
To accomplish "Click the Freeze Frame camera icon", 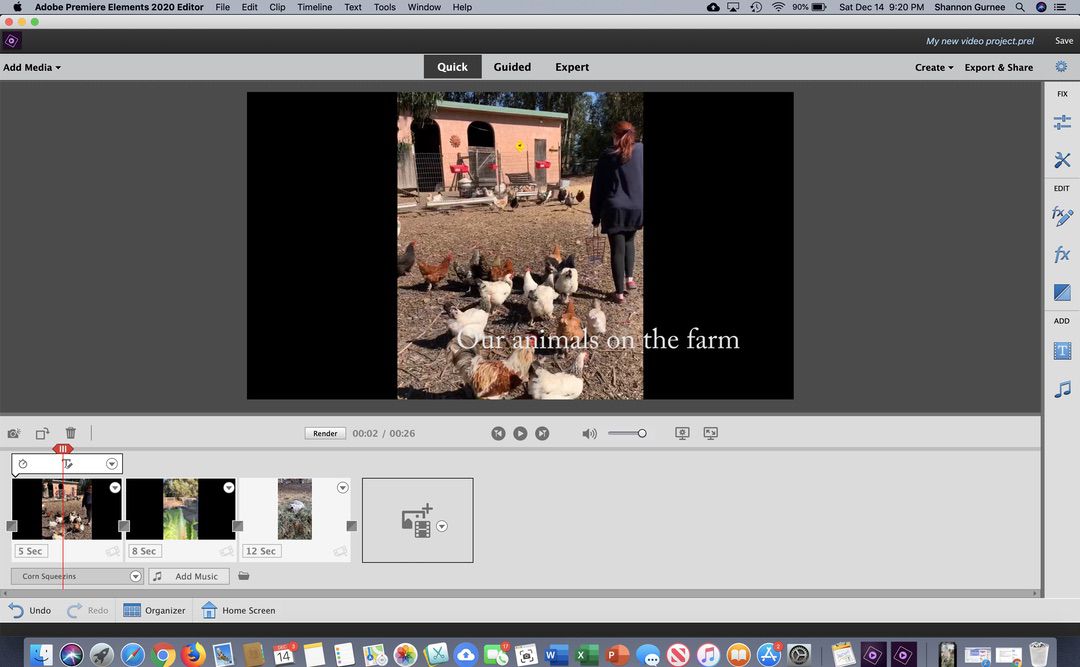I will click(x=13, y=434).
